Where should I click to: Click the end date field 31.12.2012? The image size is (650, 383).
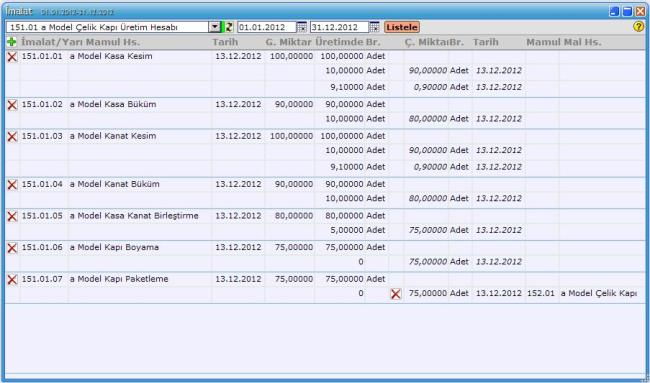click(x=340, y=27)
